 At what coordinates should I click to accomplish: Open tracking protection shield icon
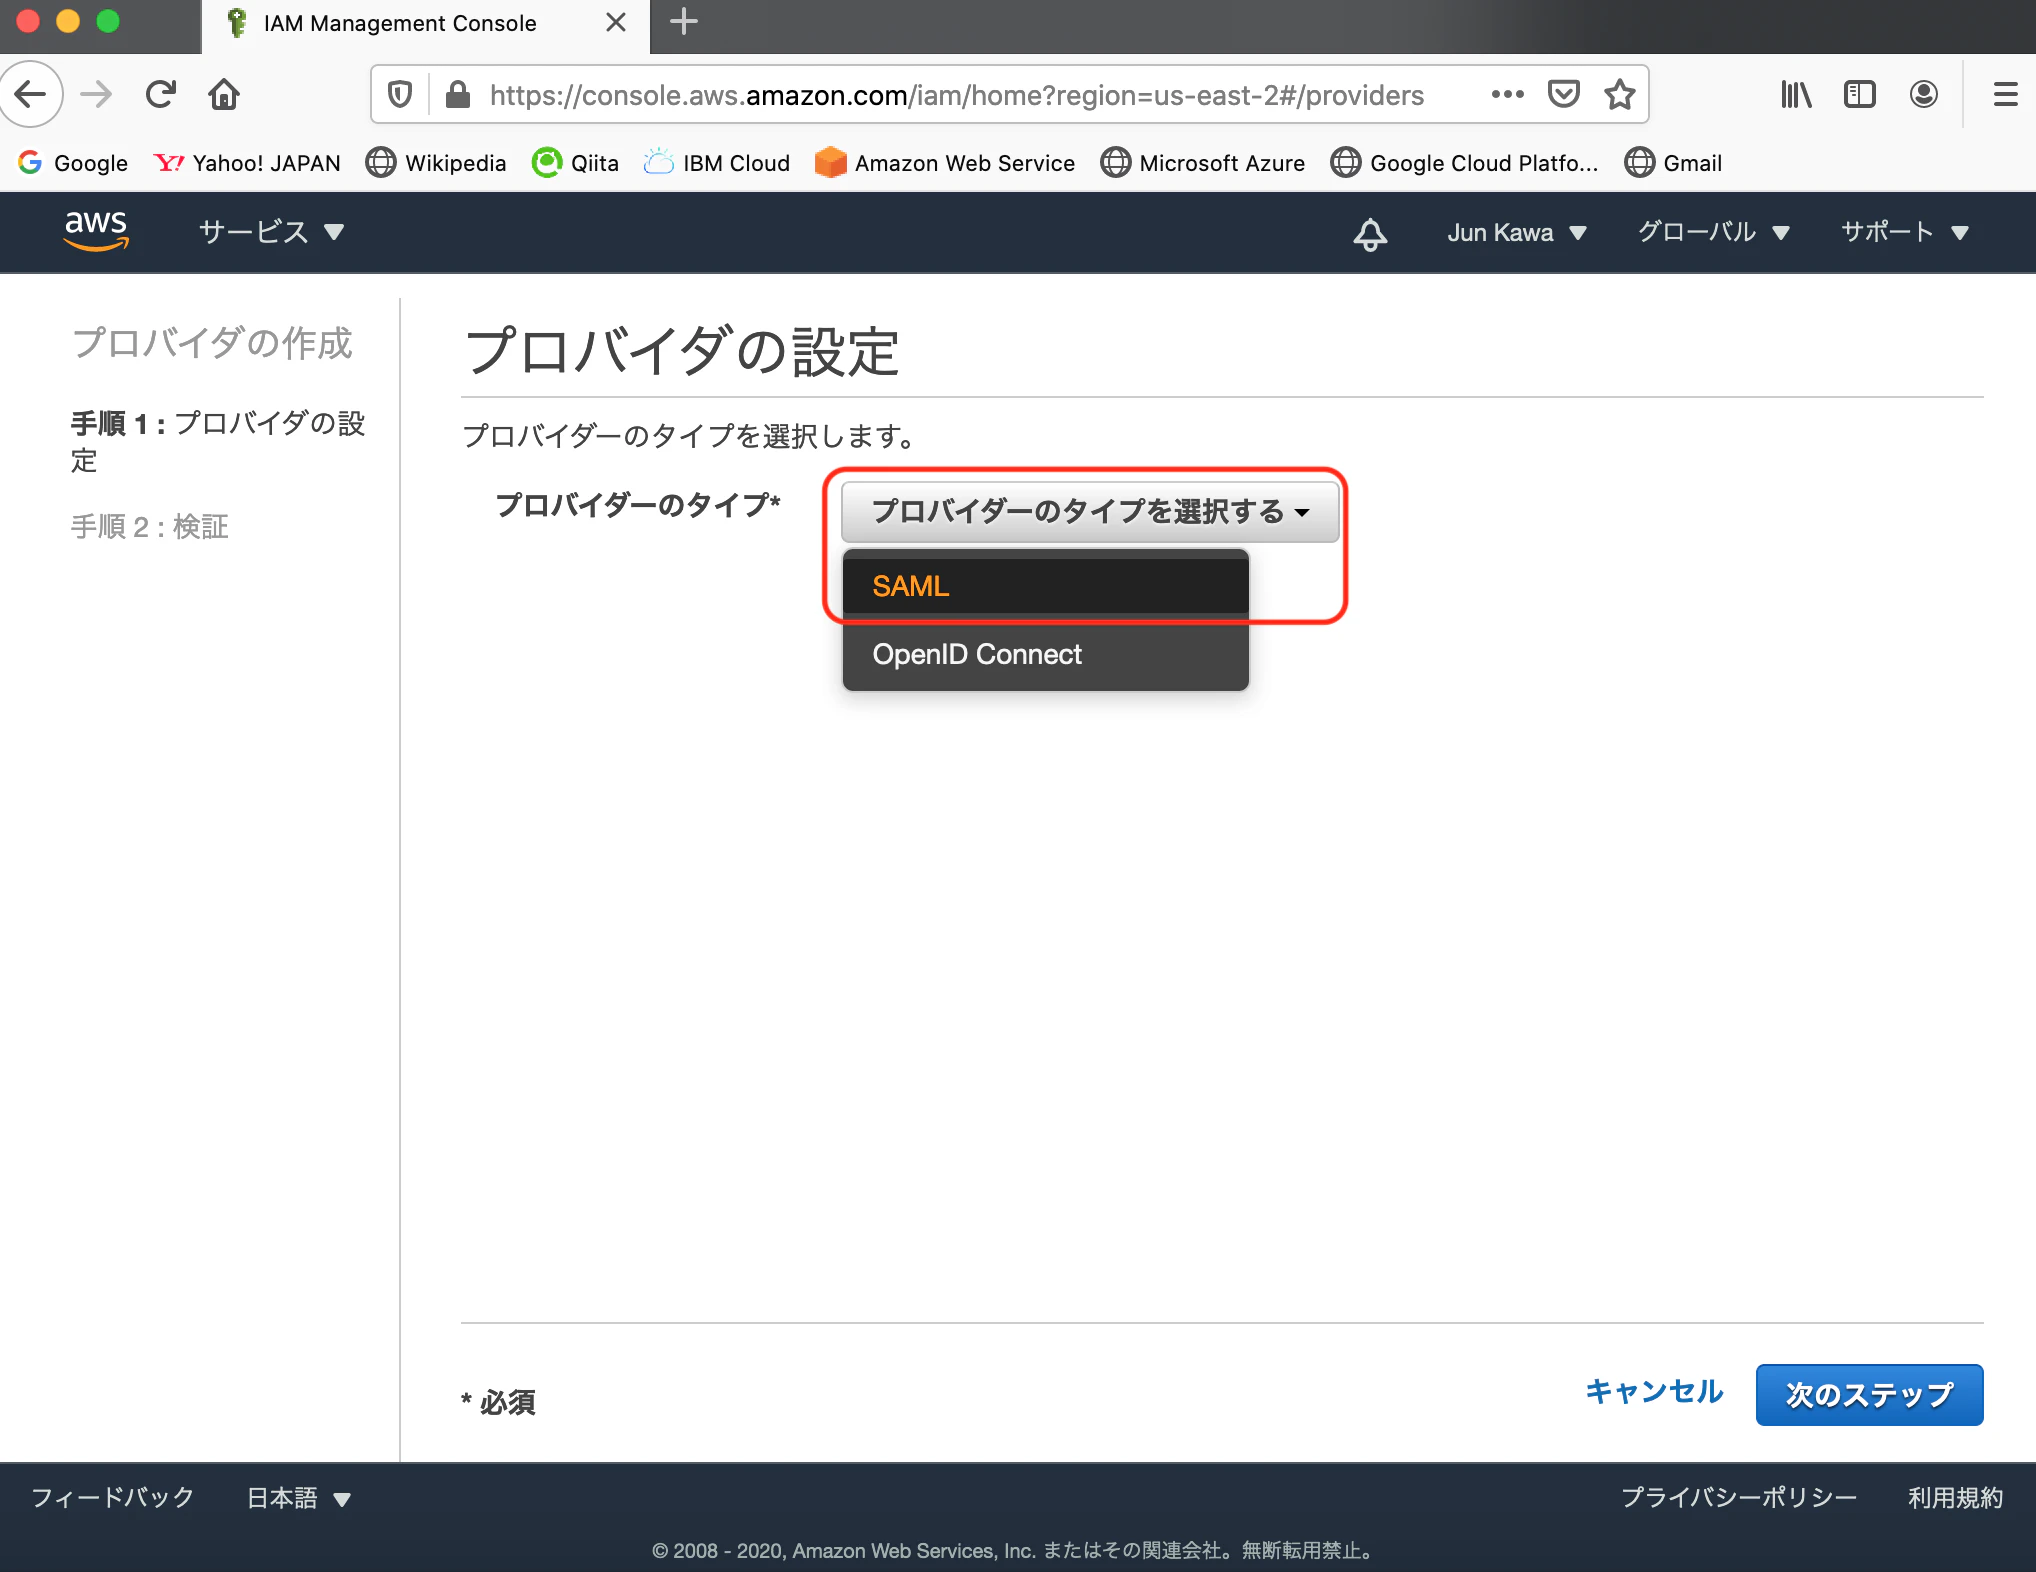(x=400, y=95)
